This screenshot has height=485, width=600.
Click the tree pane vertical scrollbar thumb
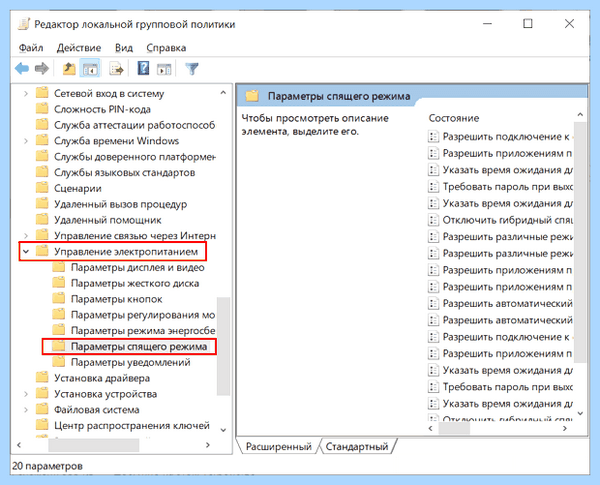223,346
